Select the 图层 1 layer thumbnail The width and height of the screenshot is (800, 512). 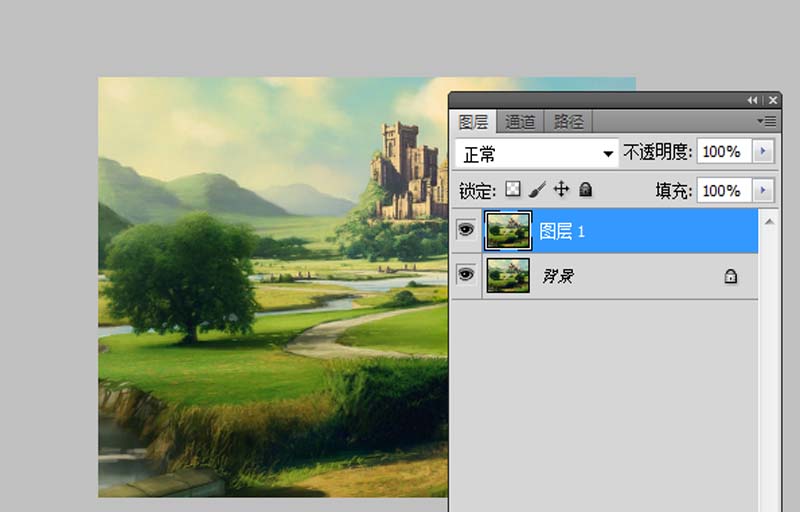(x=508, y=231)
